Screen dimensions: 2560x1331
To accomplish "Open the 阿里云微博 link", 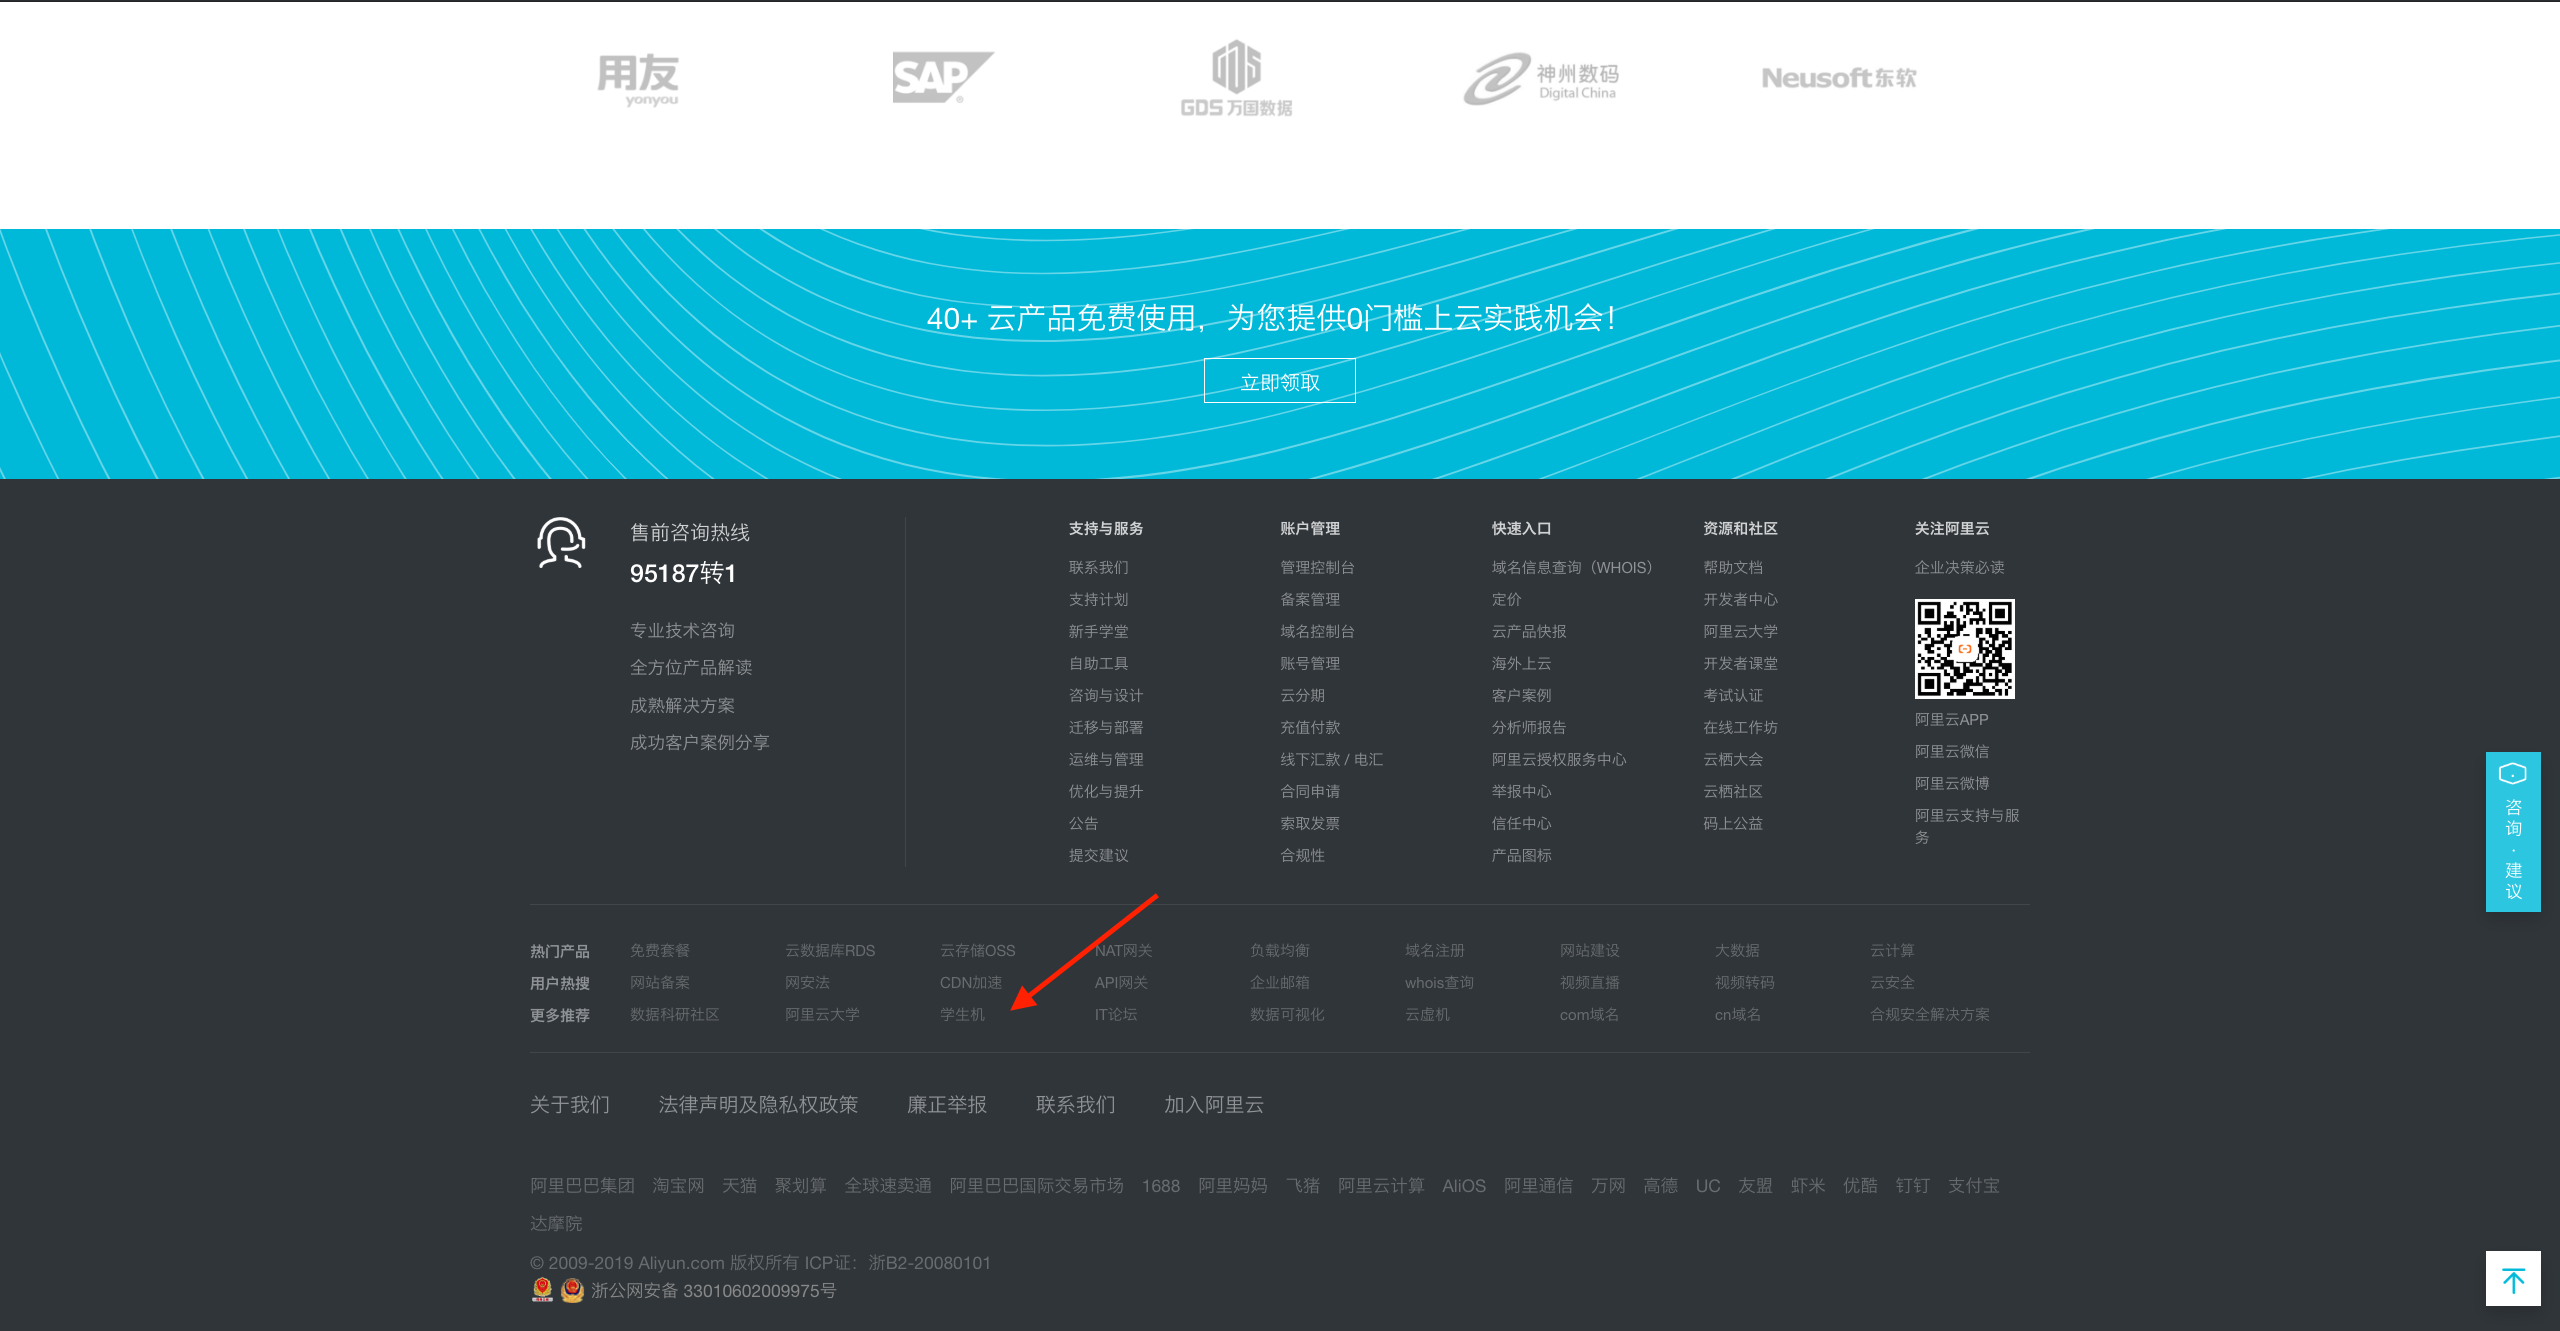I will point(1951,784).
